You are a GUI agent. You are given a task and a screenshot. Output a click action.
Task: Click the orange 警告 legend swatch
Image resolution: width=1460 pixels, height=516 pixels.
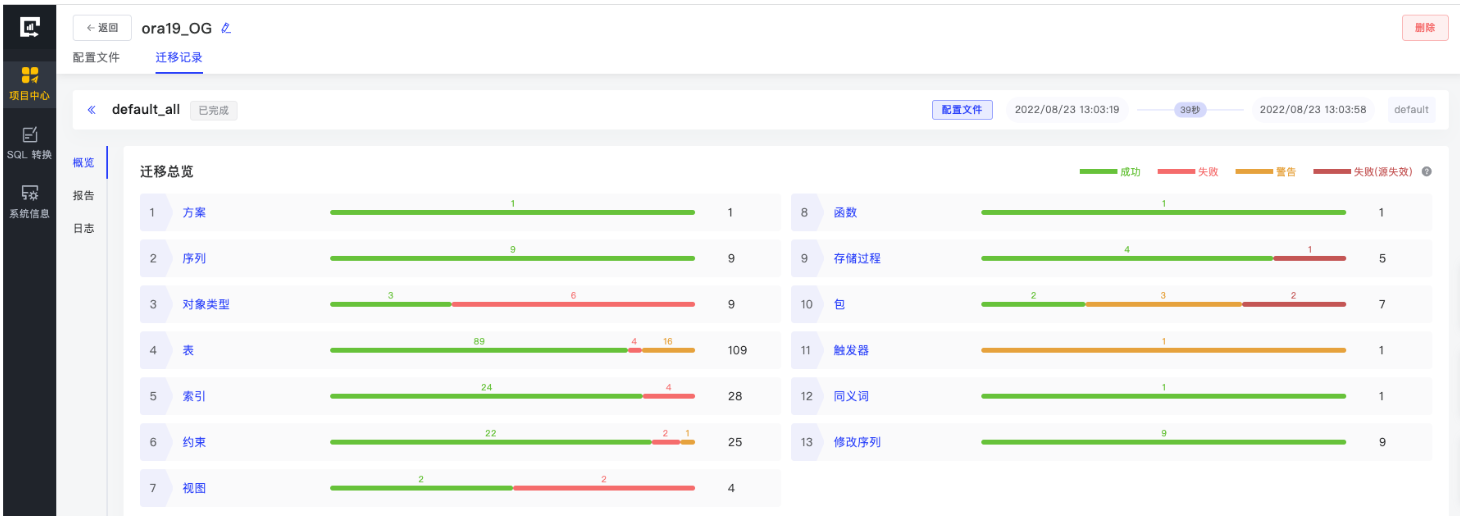pos(1253,172)
